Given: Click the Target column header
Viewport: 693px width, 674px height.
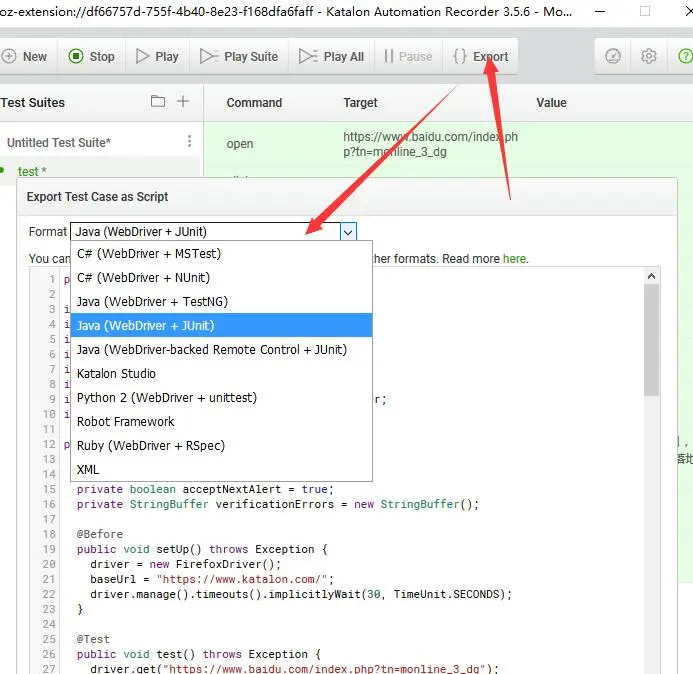Looking at the screenshot, I should (360, 103).
